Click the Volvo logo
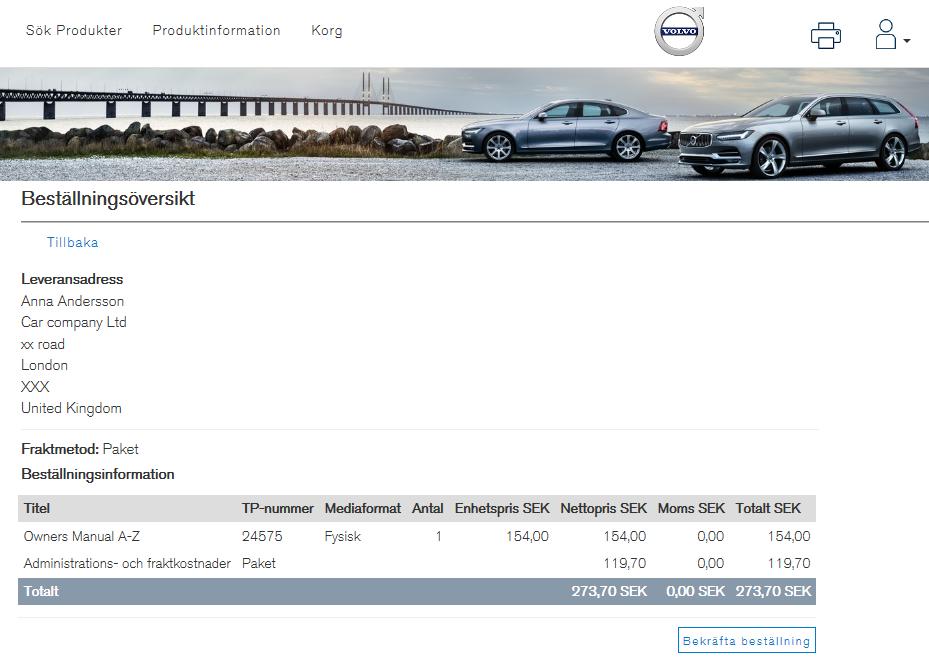The height and width of the screenshot is (659, 929). coord(679,31)
